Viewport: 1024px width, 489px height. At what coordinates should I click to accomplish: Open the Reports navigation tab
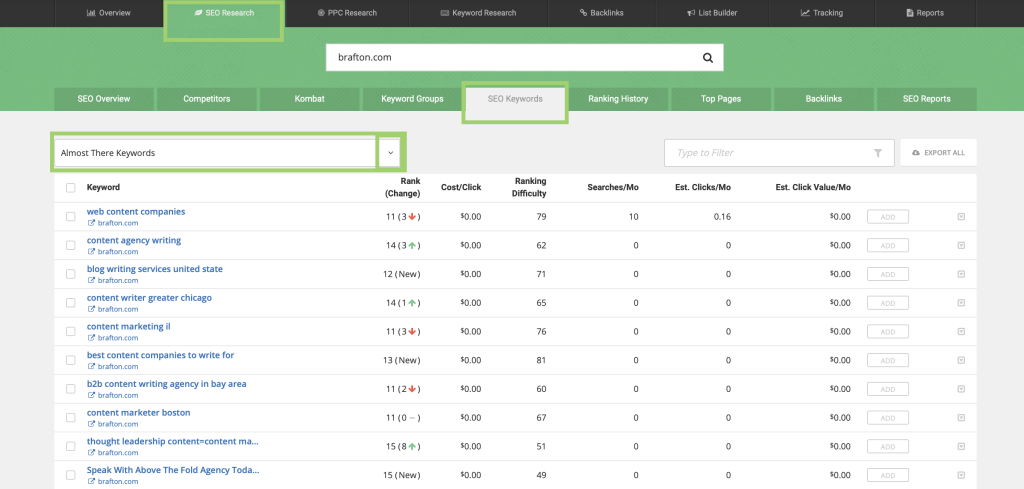click(x=925, y=13)
